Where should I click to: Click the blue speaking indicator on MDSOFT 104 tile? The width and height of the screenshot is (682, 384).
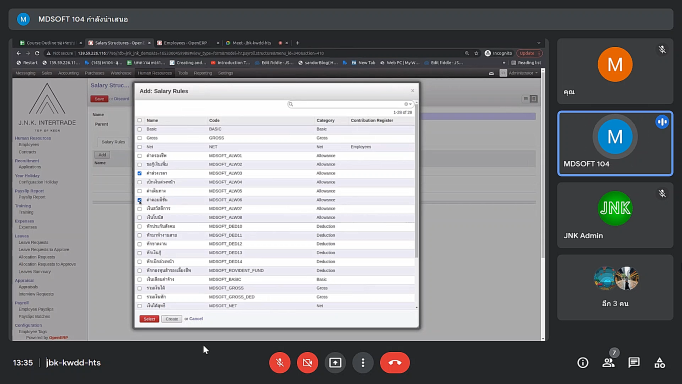662,122
